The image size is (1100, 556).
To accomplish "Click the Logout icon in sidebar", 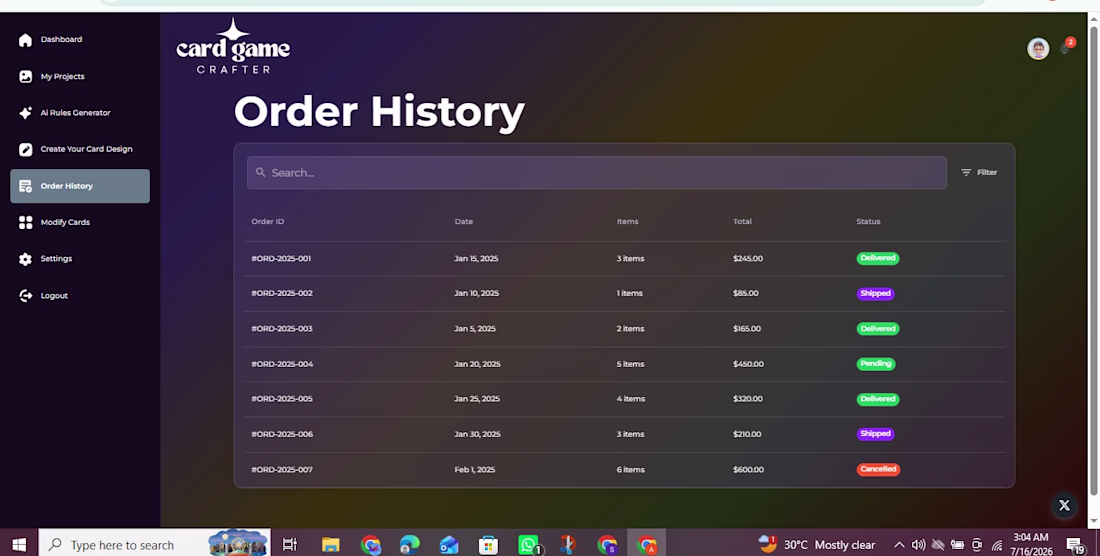I will 25,296.
